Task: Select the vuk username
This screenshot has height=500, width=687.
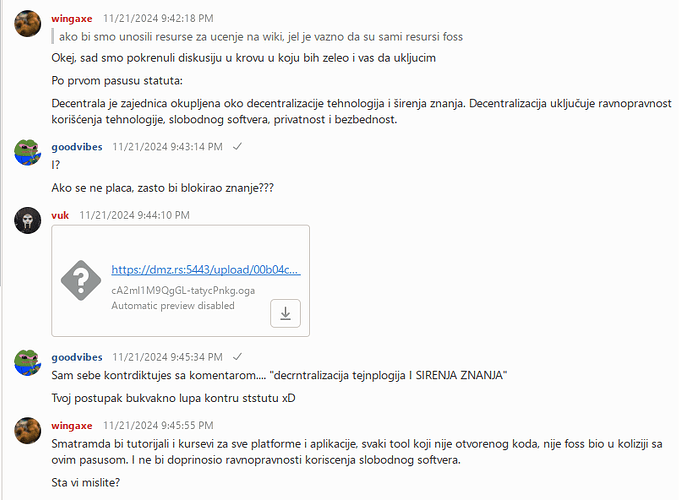Action: pyautogui.click(x=60, y=215)
